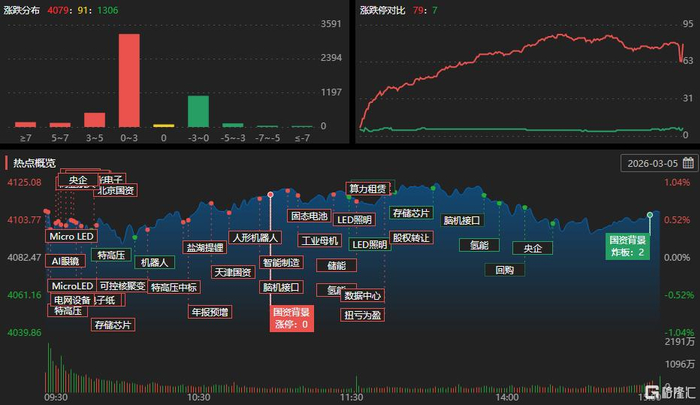Select the green 脑机接口 tag

[x=462, y=220]
